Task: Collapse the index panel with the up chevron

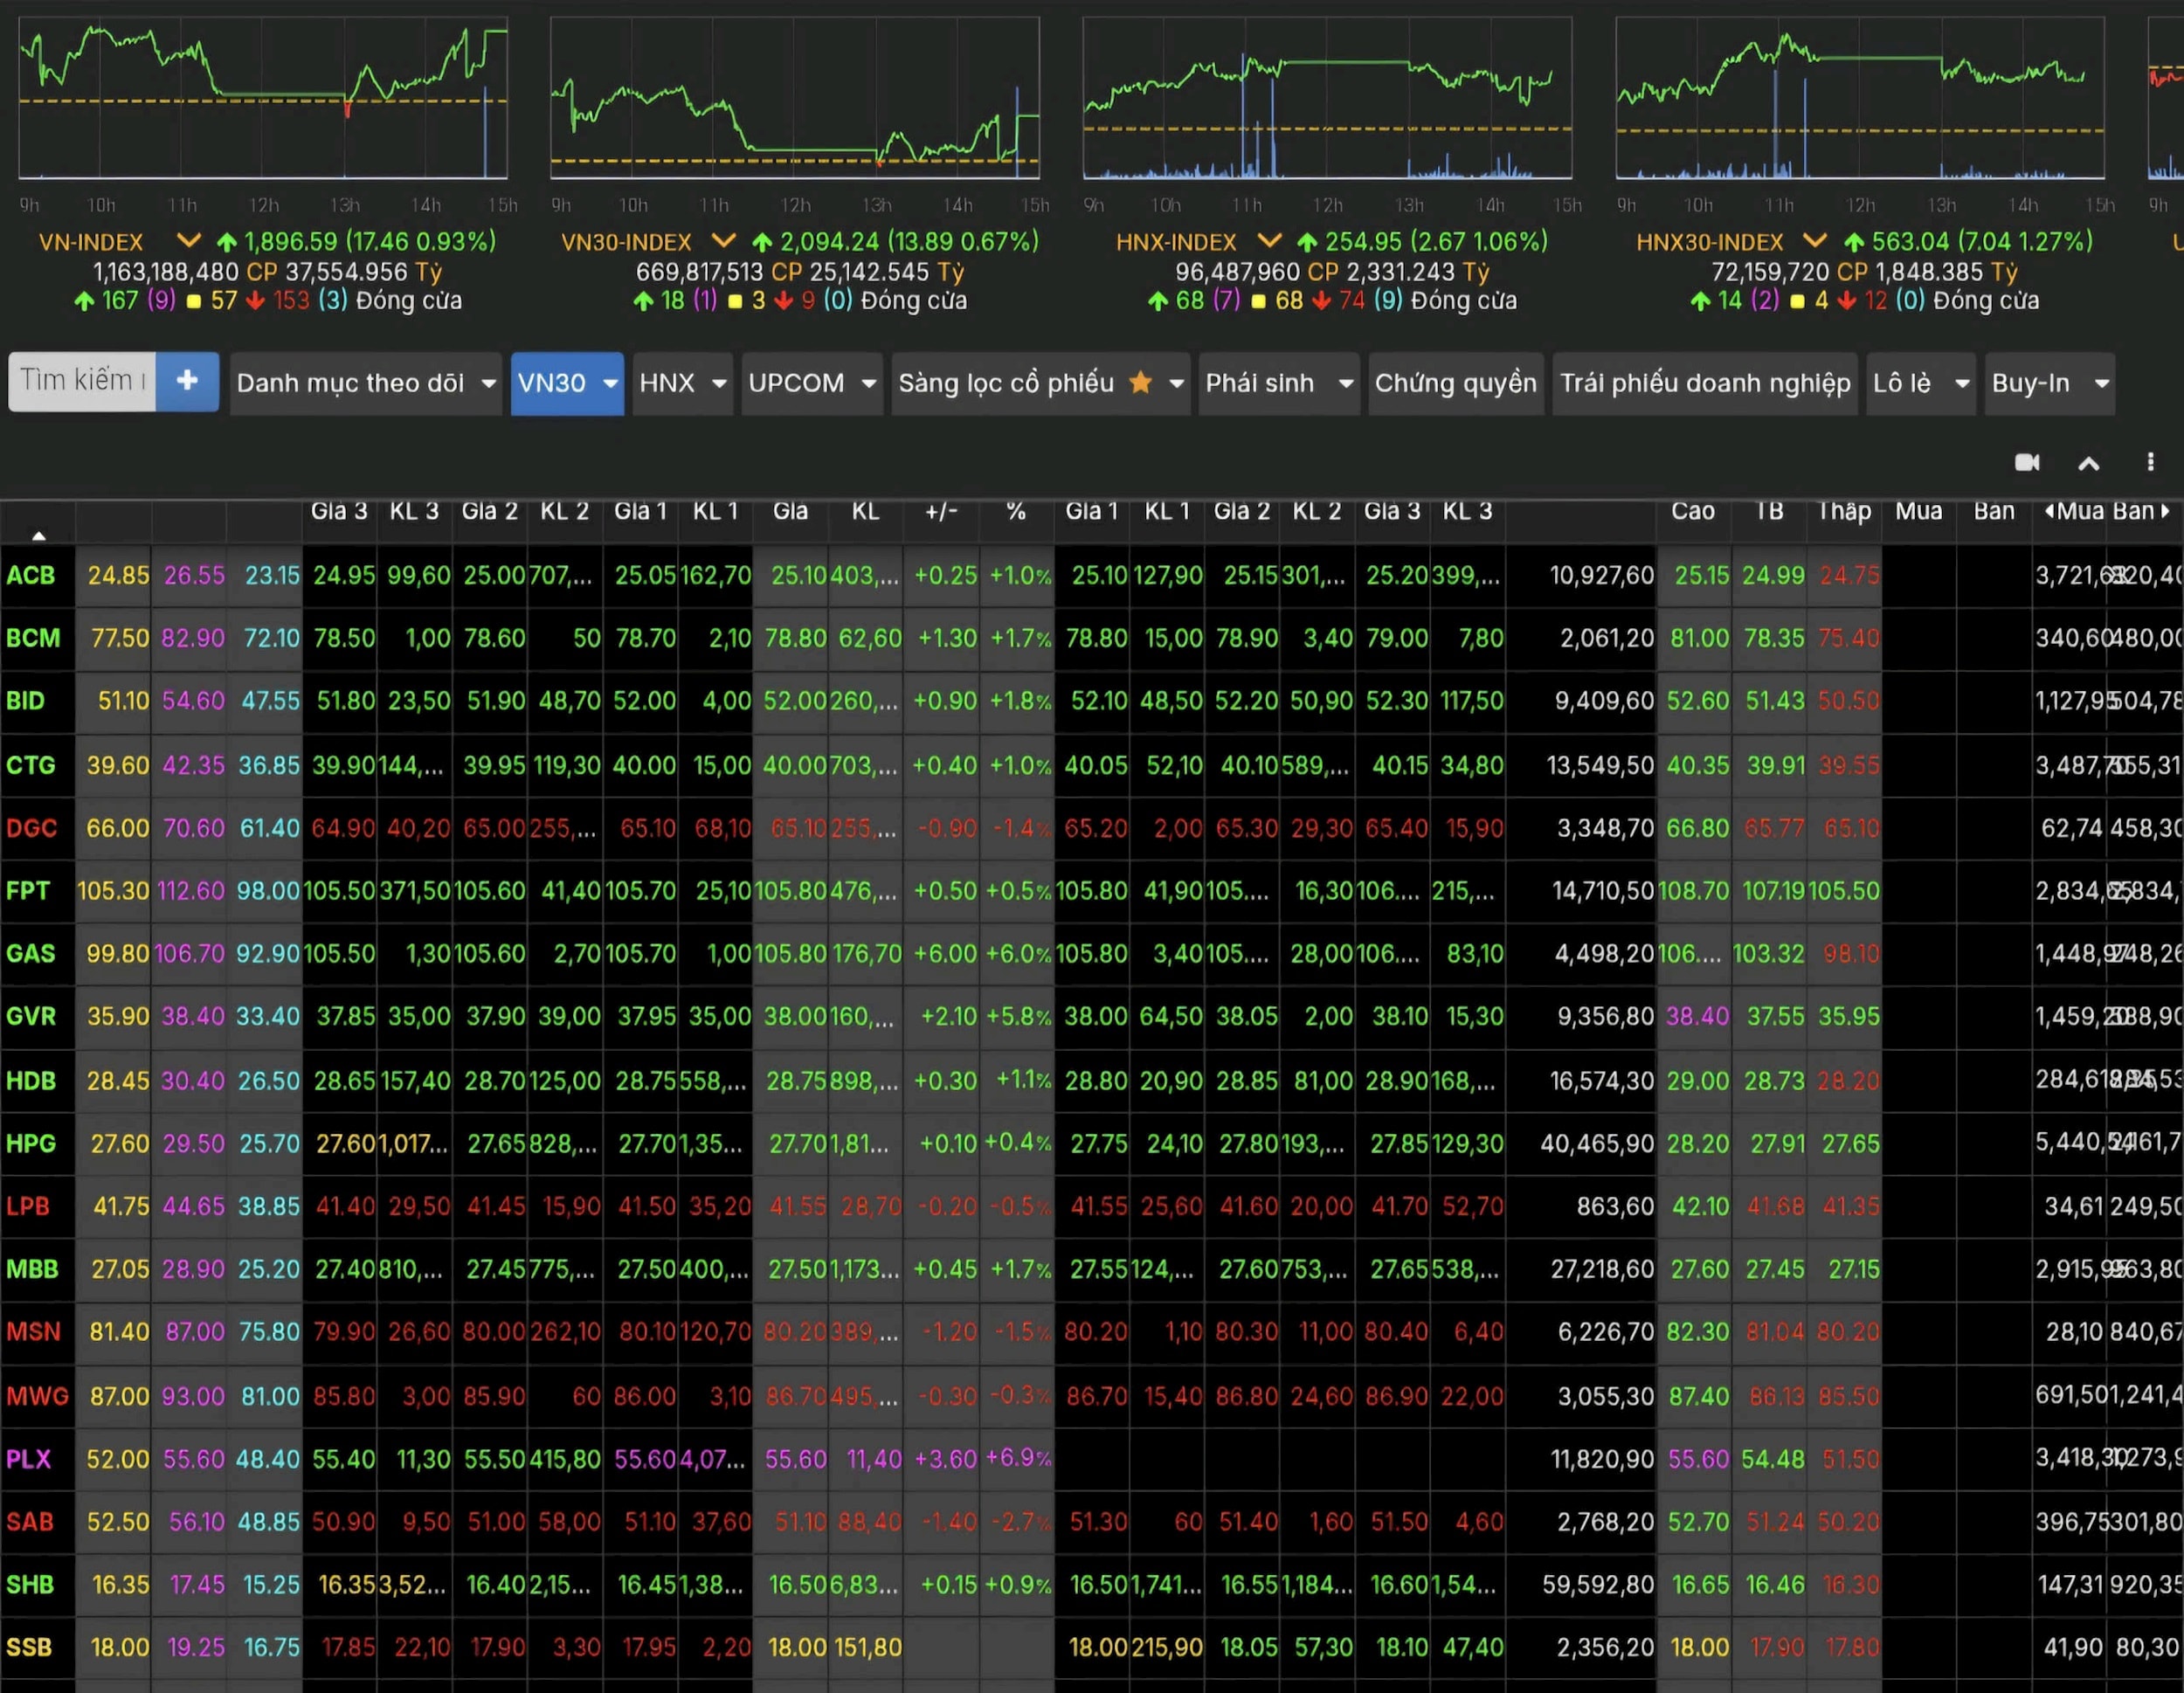Action: (2089, 463)
